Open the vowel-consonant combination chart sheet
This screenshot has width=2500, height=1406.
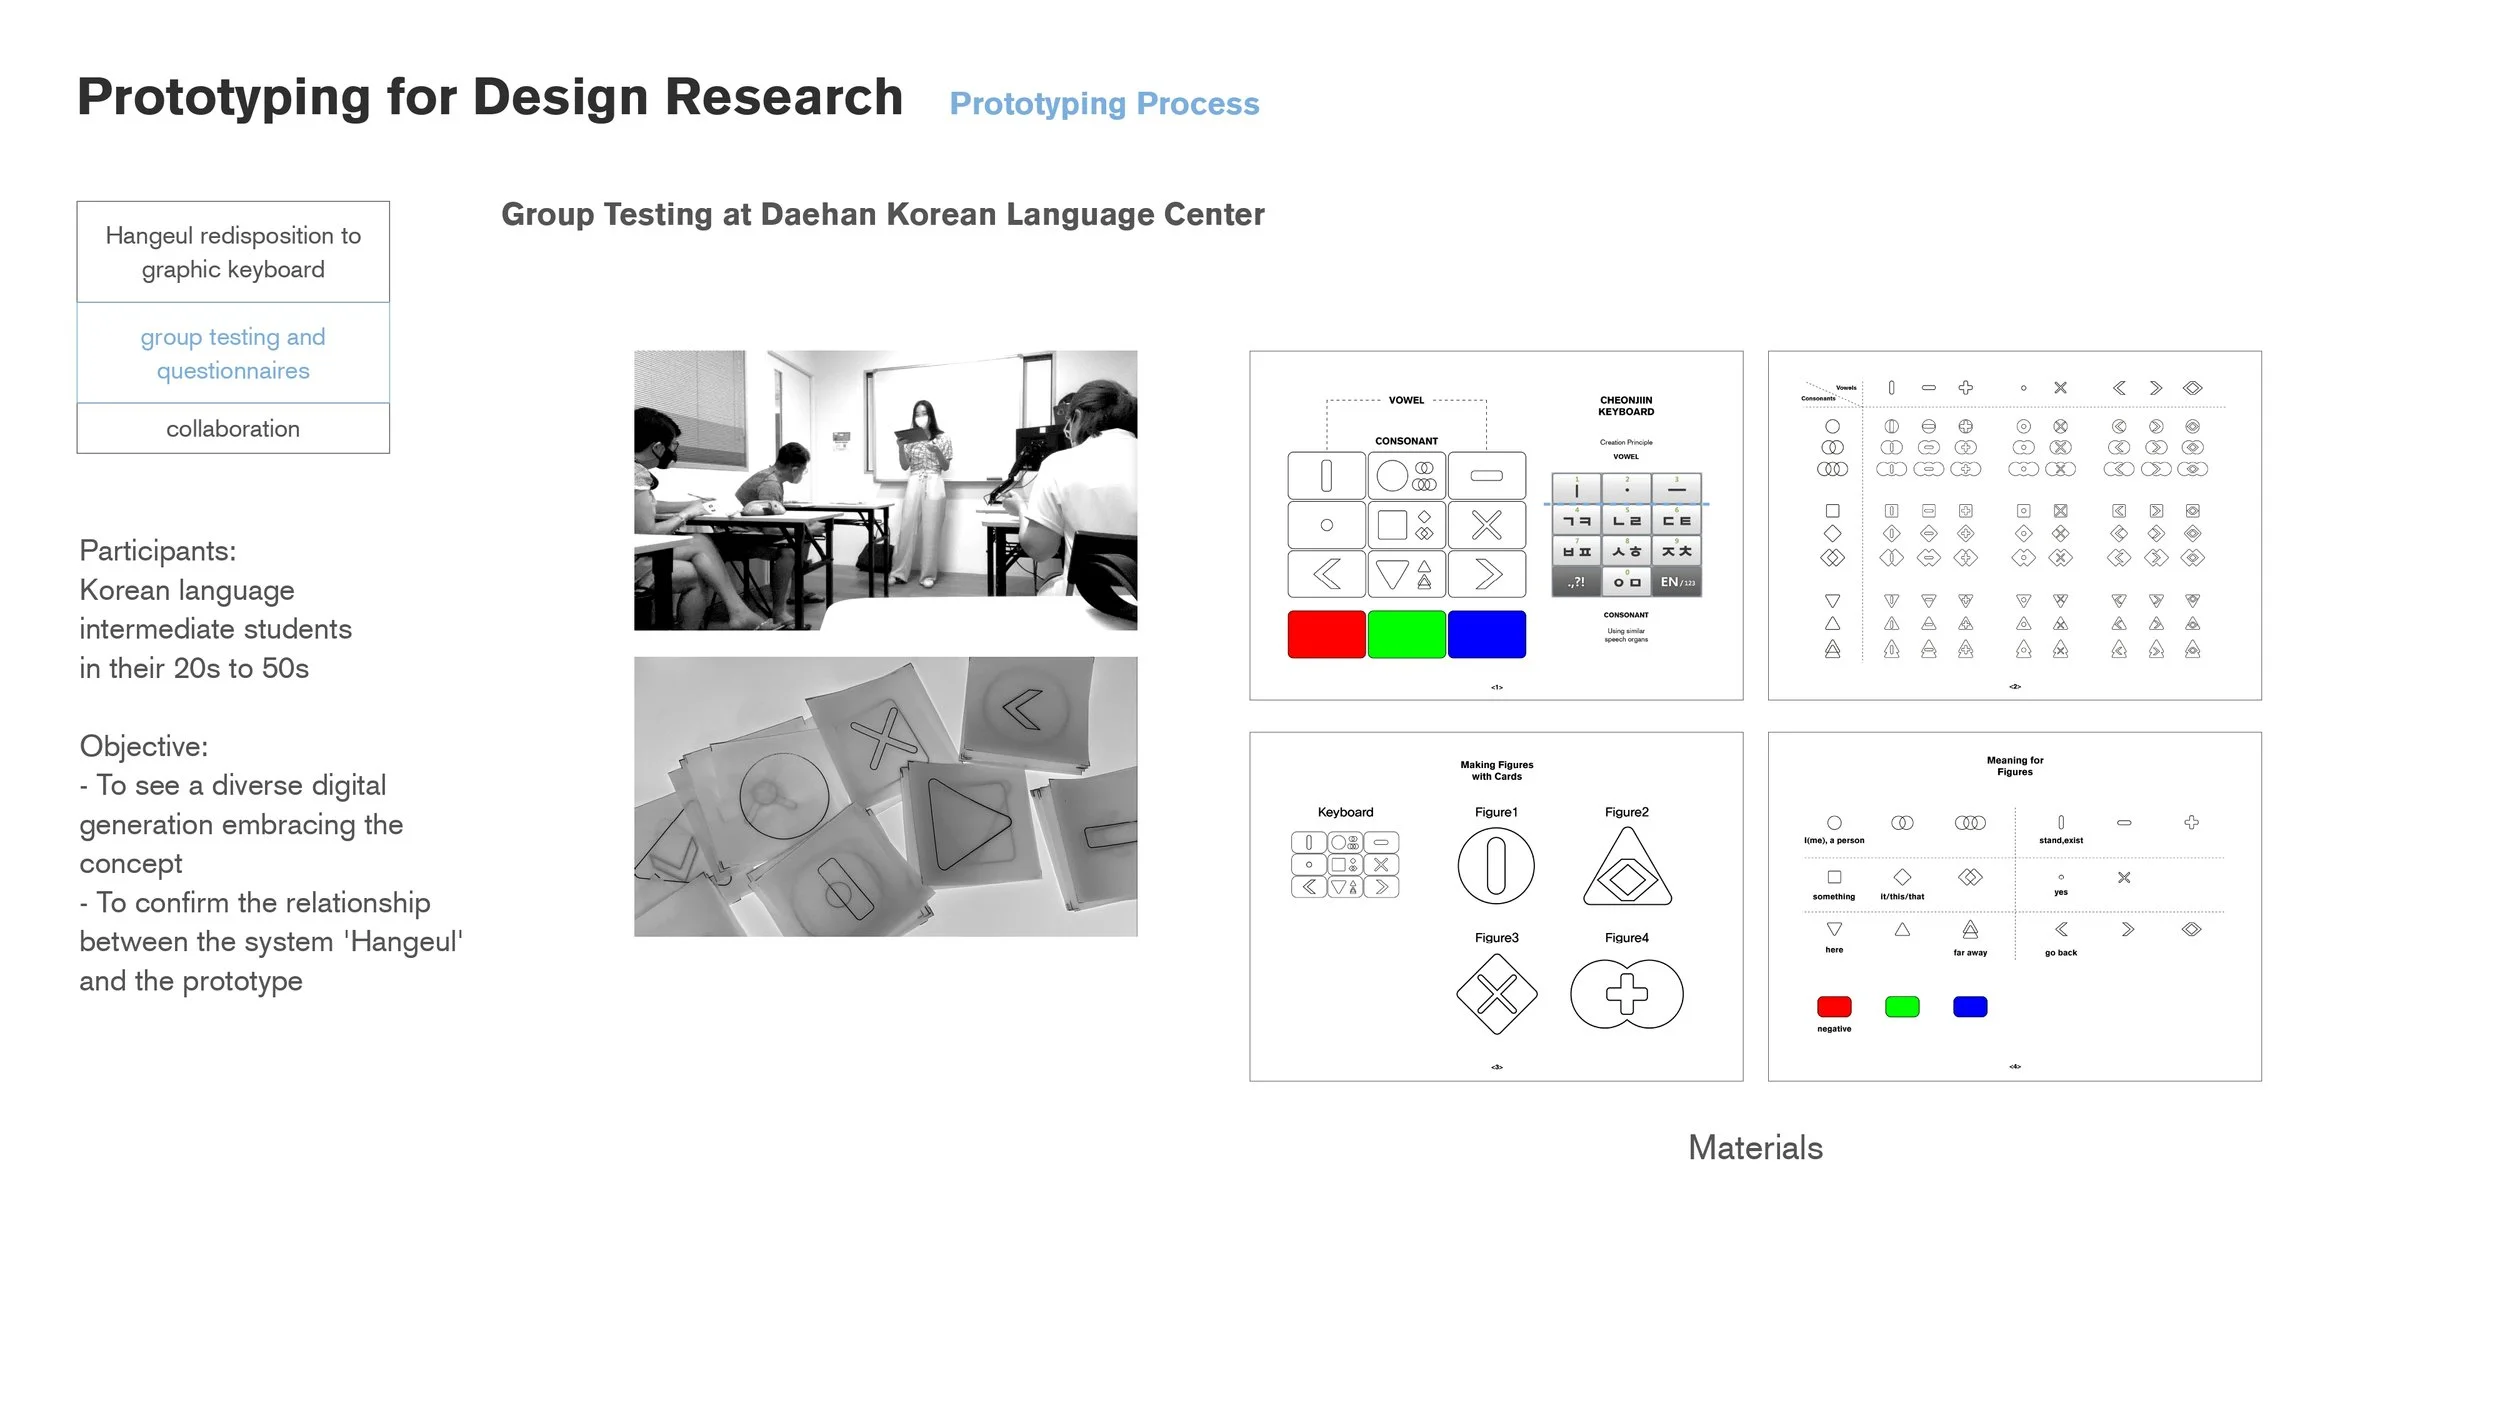pyautogui.click(x=2014, y=525)
